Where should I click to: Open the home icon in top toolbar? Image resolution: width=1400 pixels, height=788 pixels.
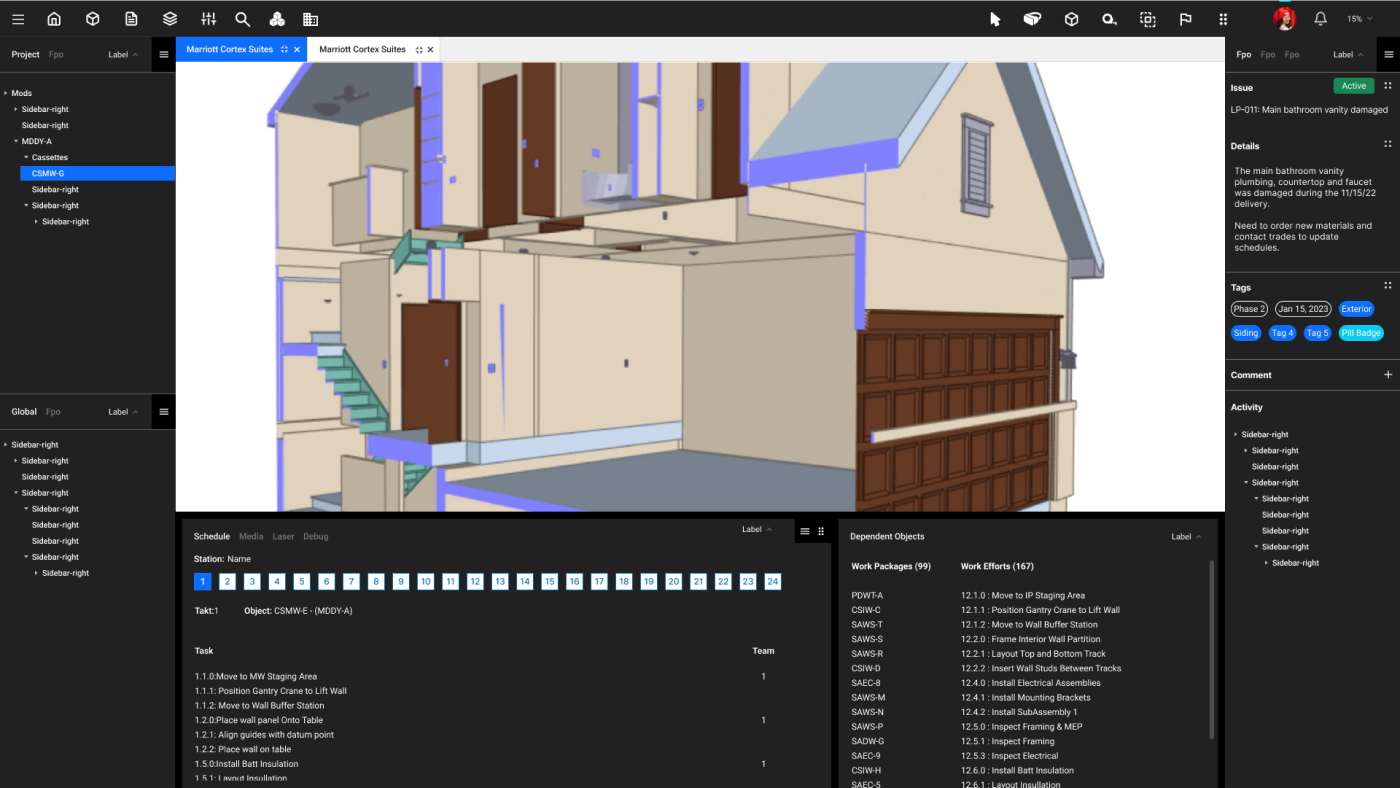coord(54,19)
